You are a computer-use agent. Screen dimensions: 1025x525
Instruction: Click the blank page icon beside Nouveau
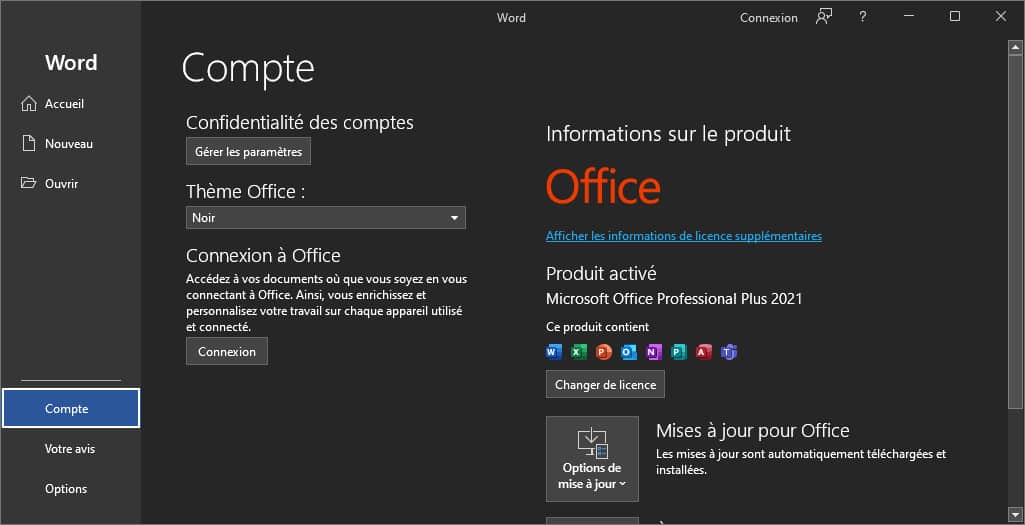coord(29,143)
